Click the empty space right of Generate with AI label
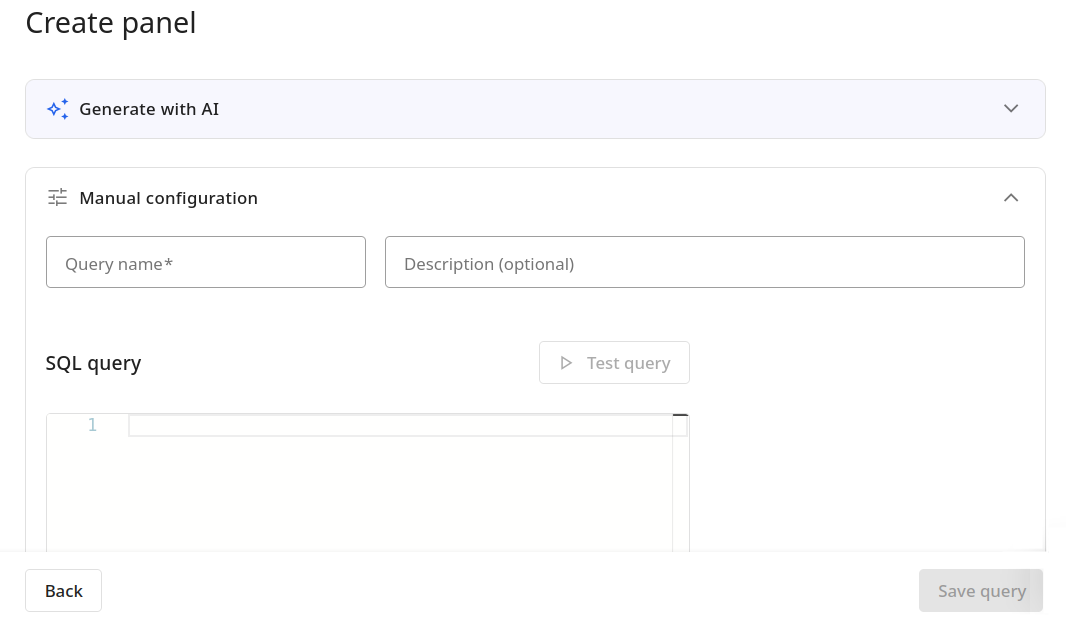The height and width of the screenshot is (627, 1066). point(600,109)
